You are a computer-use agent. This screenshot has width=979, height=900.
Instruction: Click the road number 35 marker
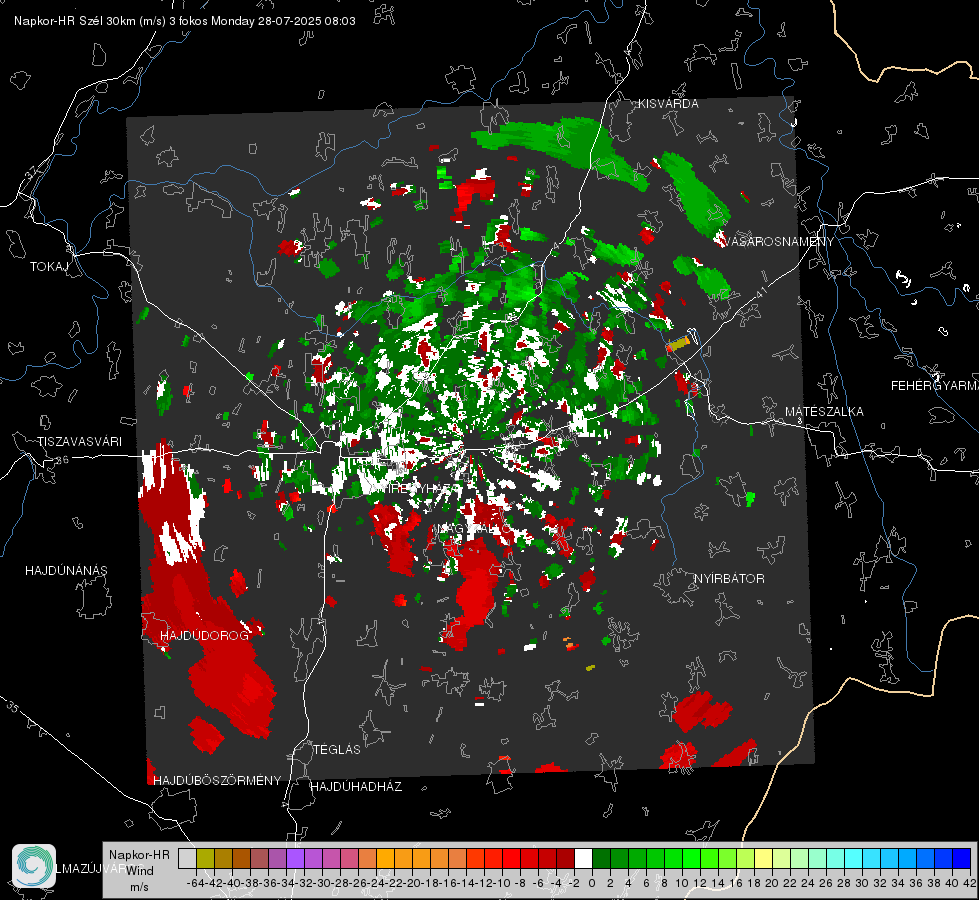(12, 708)
